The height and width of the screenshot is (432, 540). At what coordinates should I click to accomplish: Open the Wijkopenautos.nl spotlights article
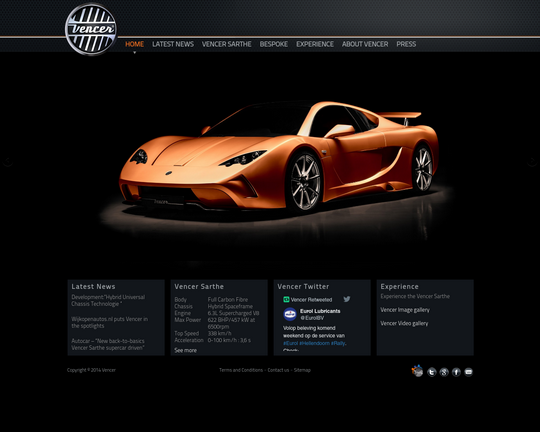(110, 322)
